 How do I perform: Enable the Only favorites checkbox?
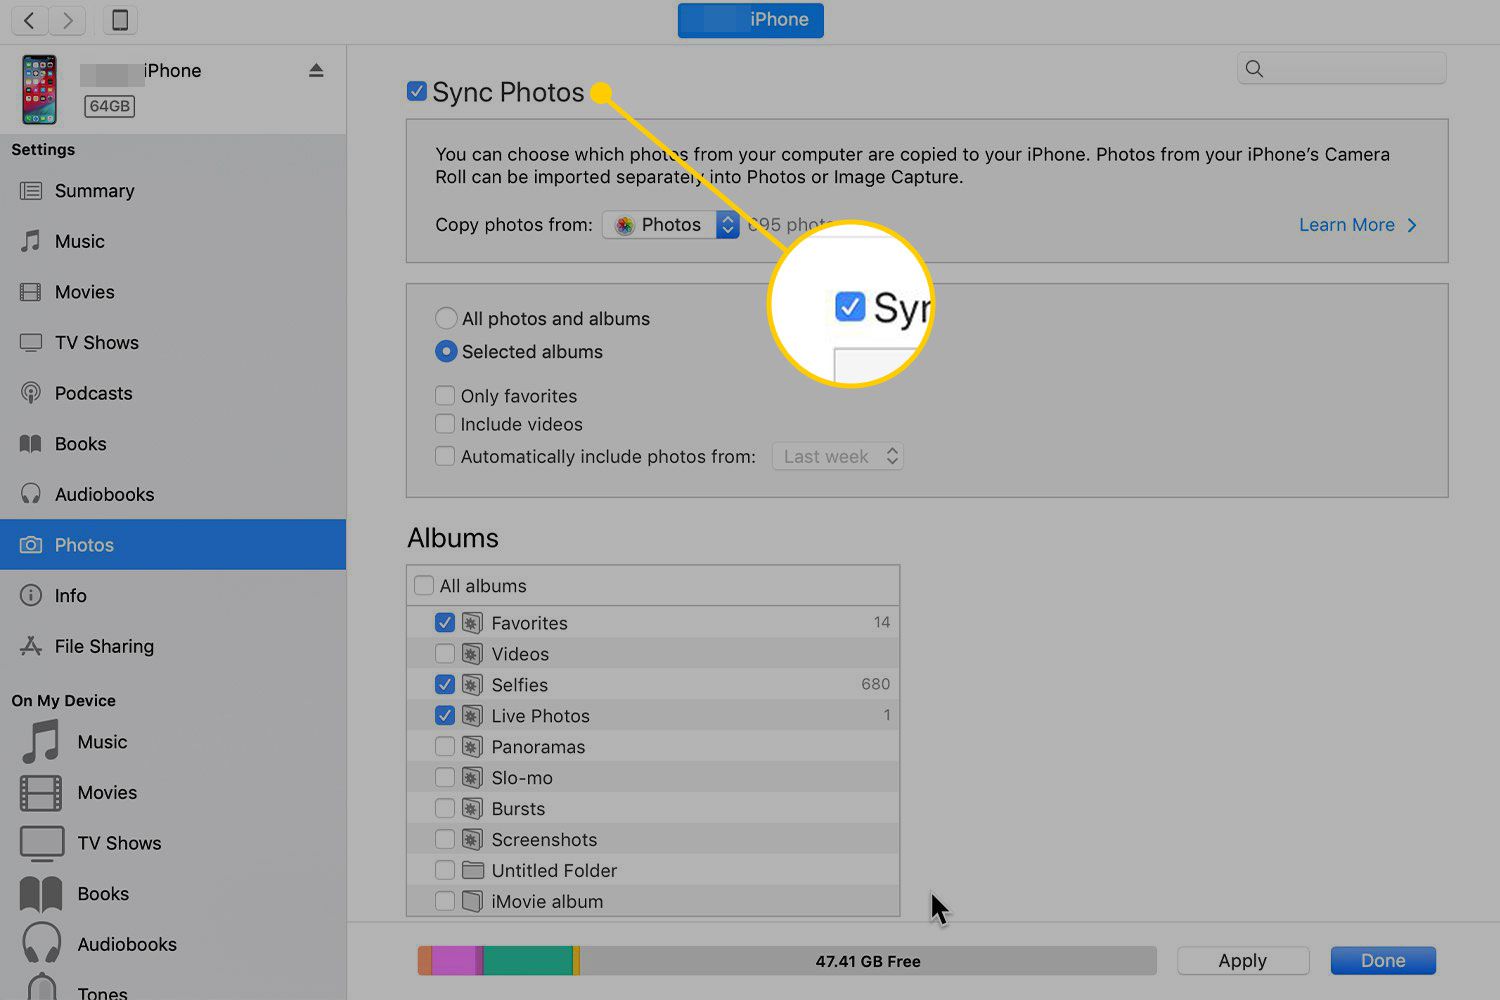tap(445, 396)
